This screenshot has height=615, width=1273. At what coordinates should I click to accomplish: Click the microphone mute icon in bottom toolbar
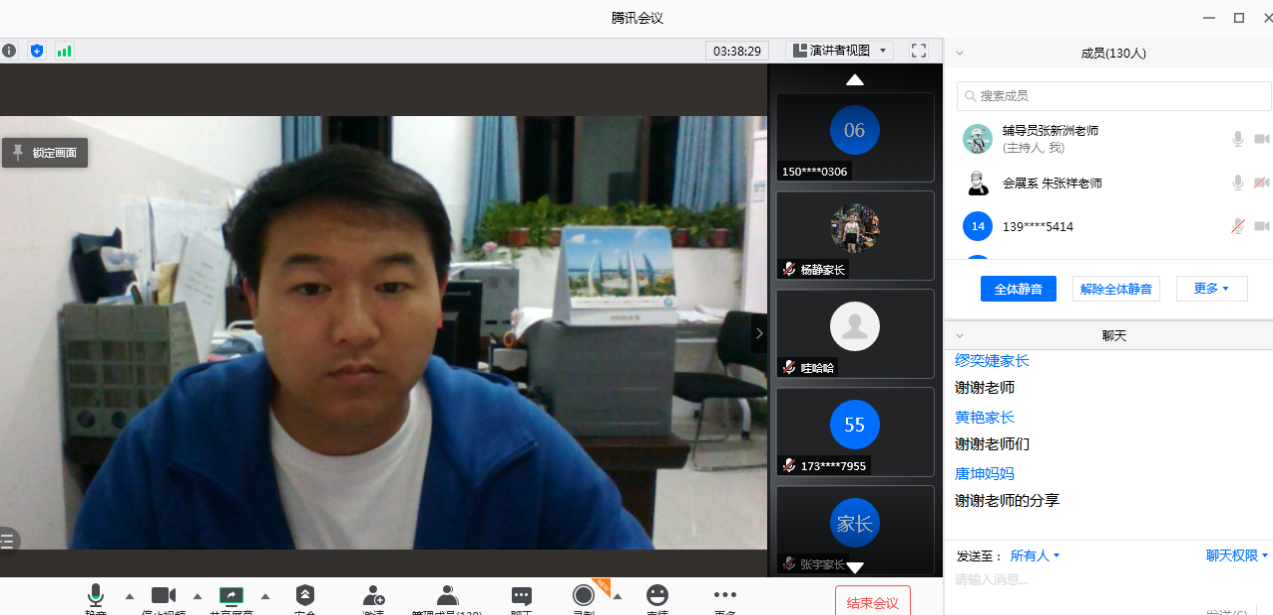pyautogui.click(x=96, y=596)
